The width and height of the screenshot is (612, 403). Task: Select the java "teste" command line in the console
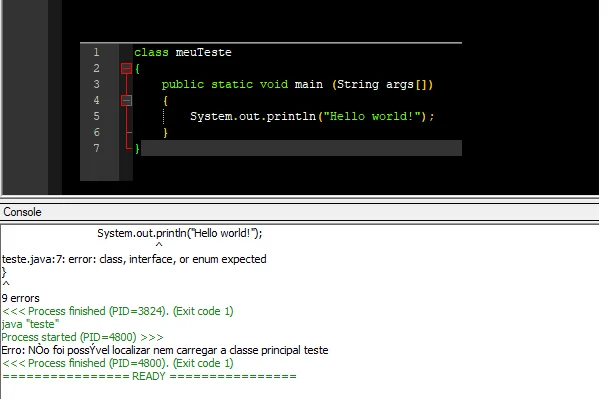click(x=30, y=324)
